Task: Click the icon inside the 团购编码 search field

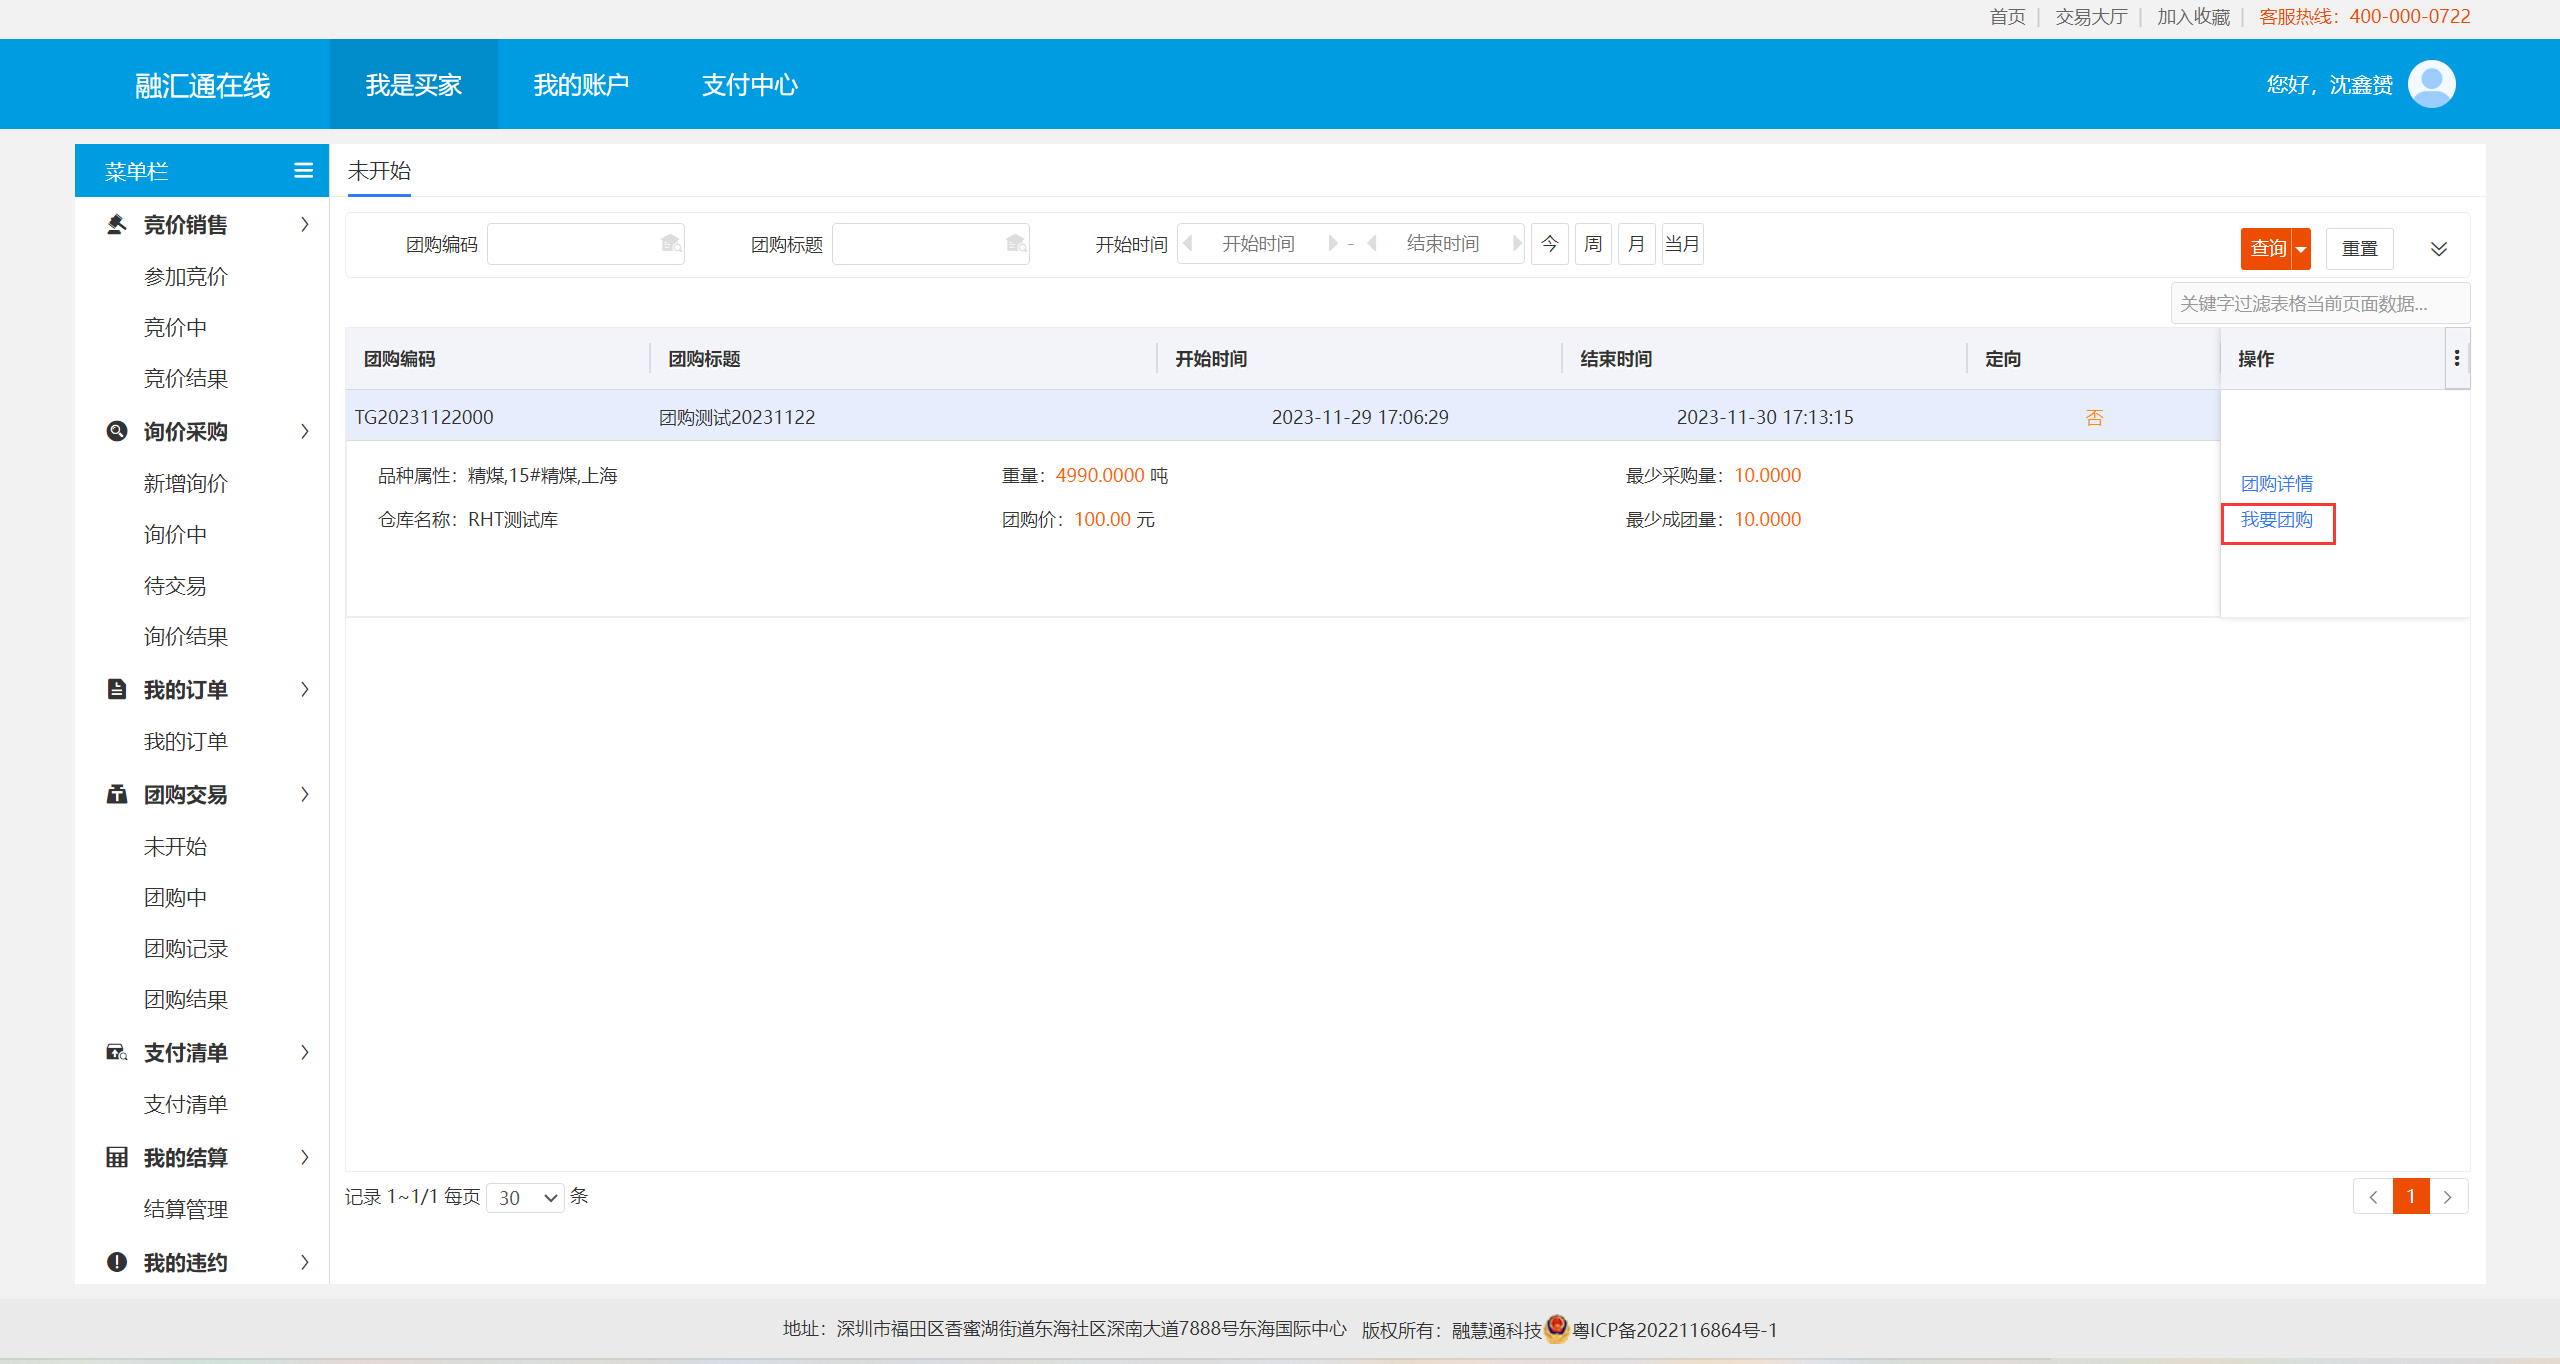Action: 671,244
